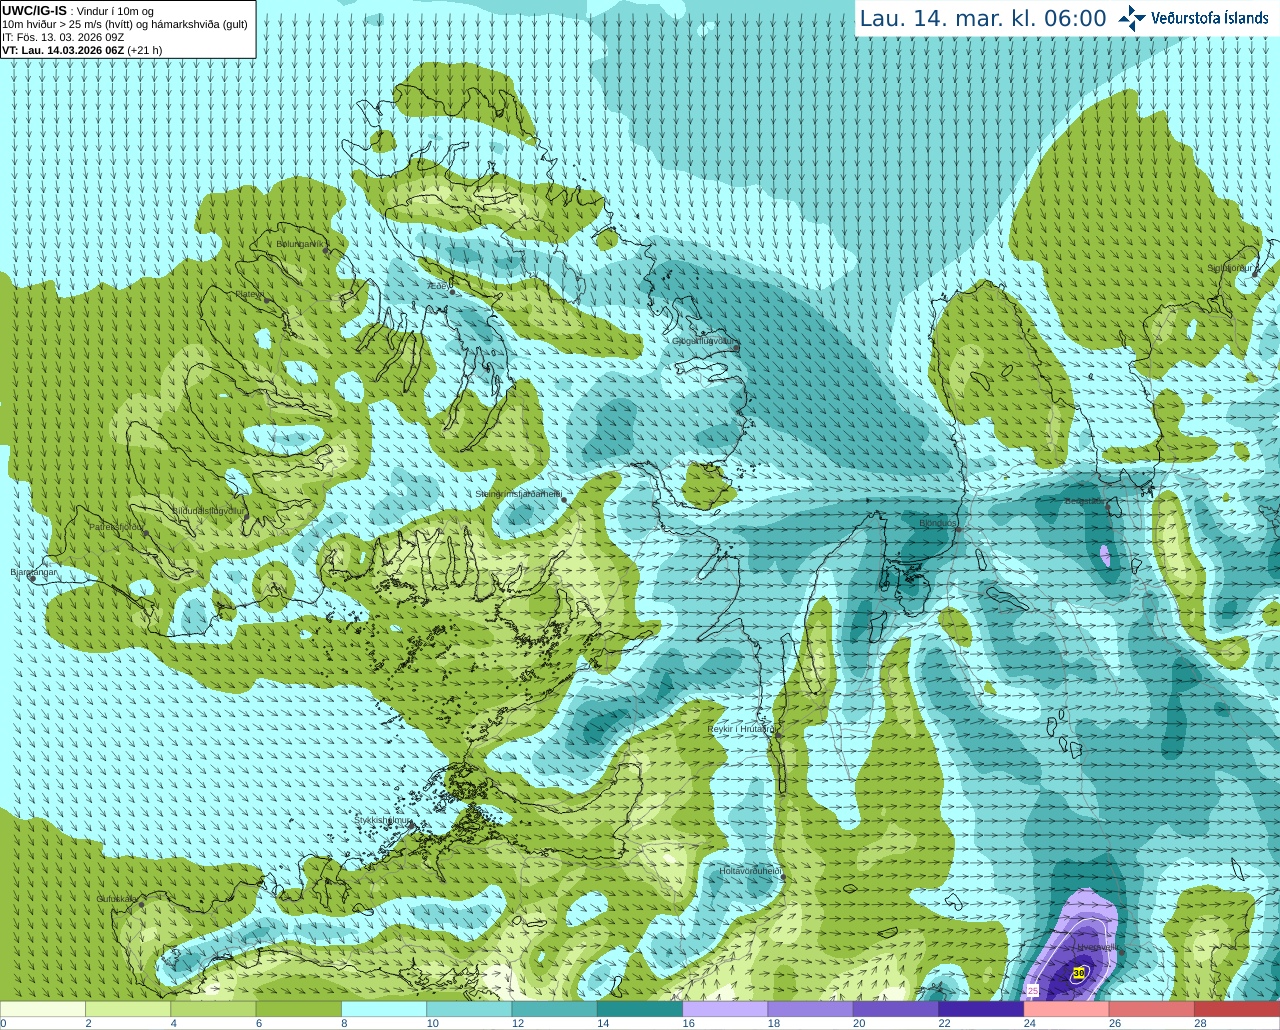The width and height of the screenshot is (1280, 1030).
Task: Click the Blönduós station label
Action: (937, 523)
